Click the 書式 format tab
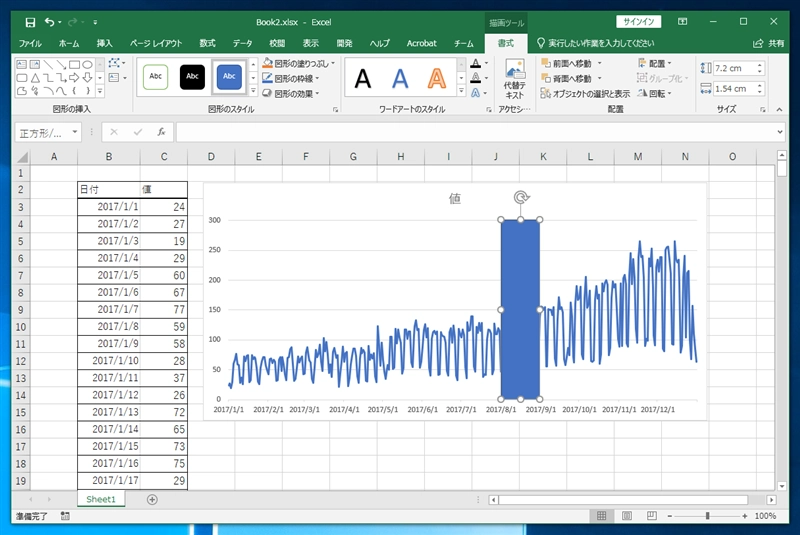Viewport: 800px width, 535px height. pyautogui.click(x=506, y=43)
